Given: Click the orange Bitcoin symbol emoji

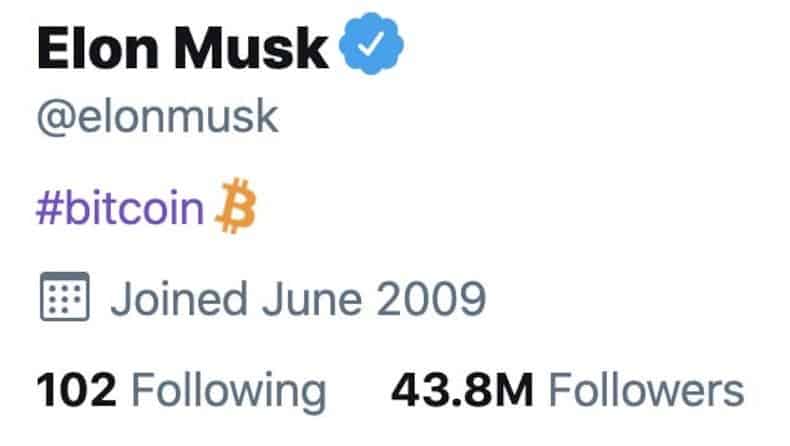Looking at the screenshot, I should (236, 206).
